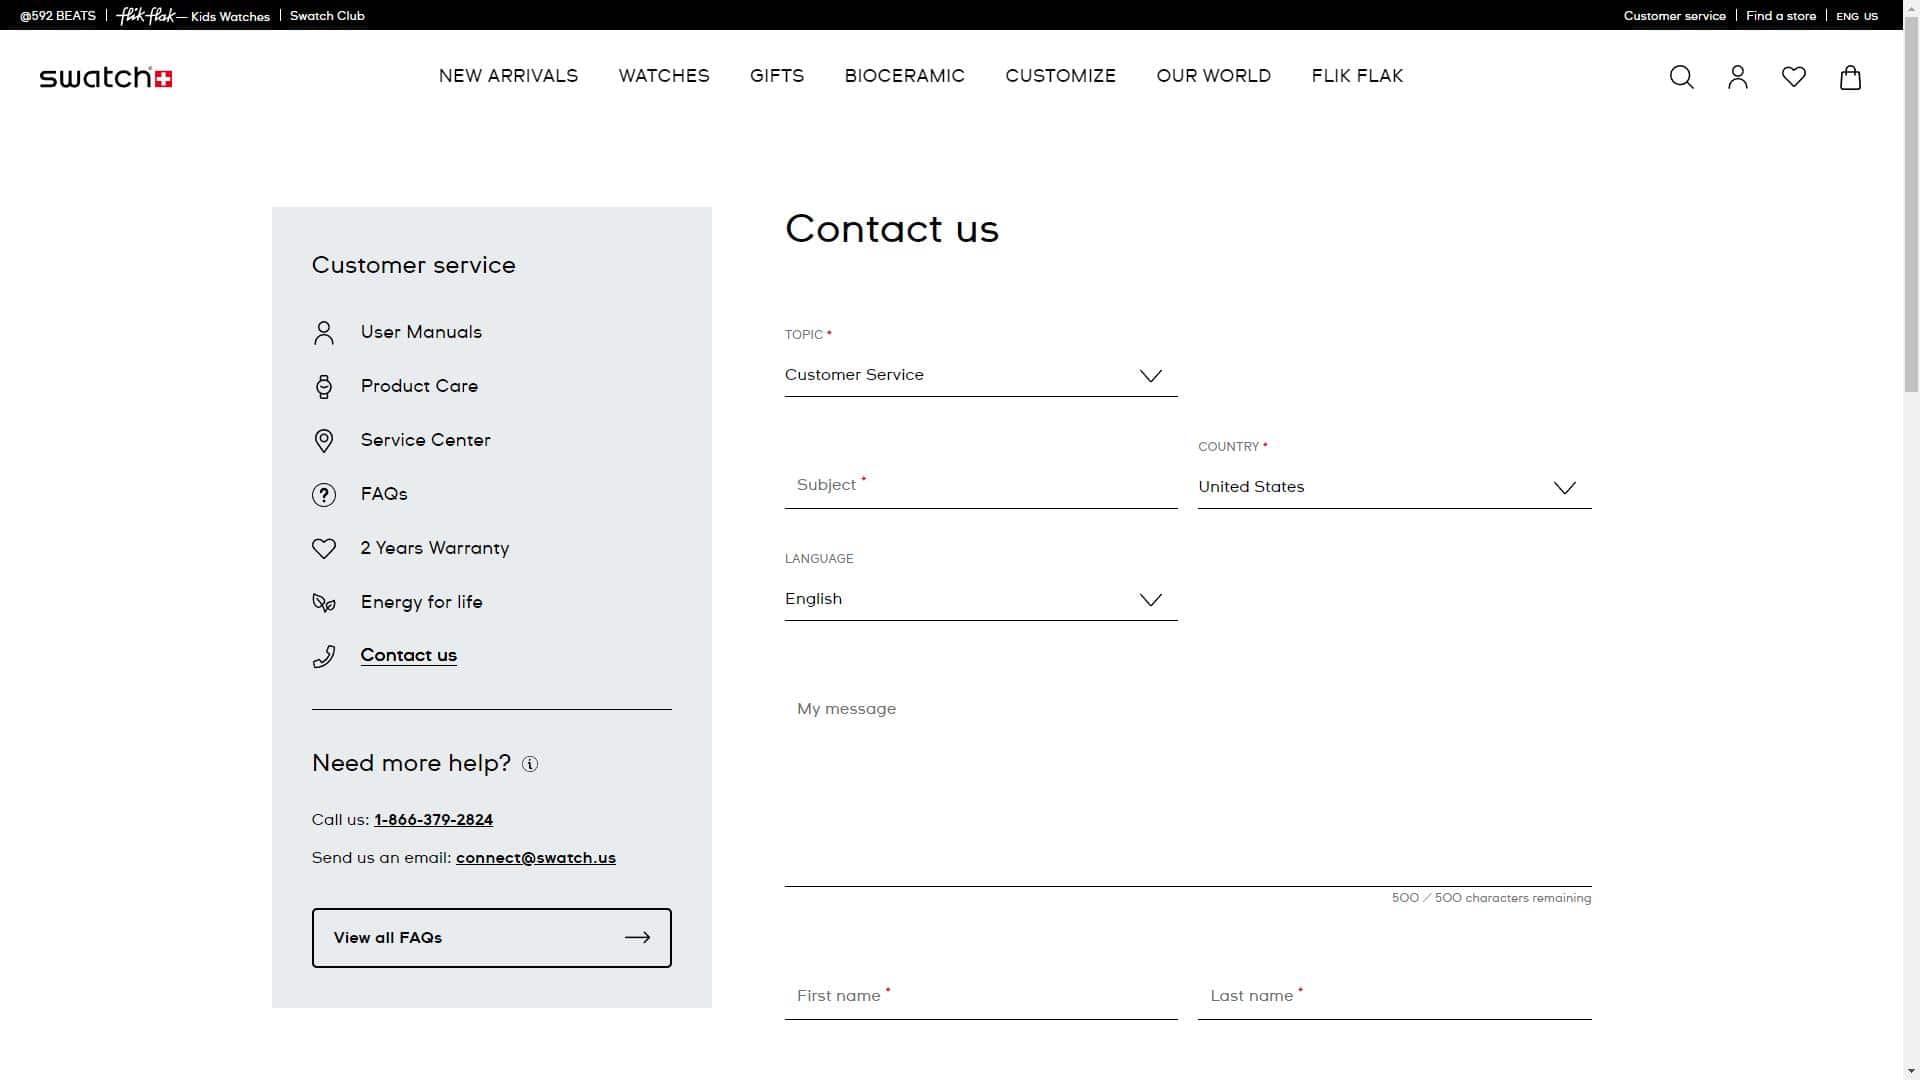
Task: Open the WATCHES menu
Action: tap(664, 76)
